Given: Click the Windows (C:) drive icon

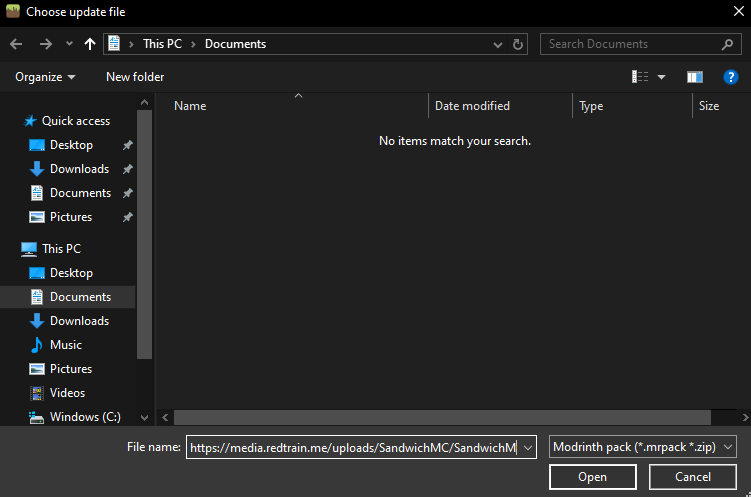Looking at the screenshot, I should pyautogui.click(x=36, y=418).
